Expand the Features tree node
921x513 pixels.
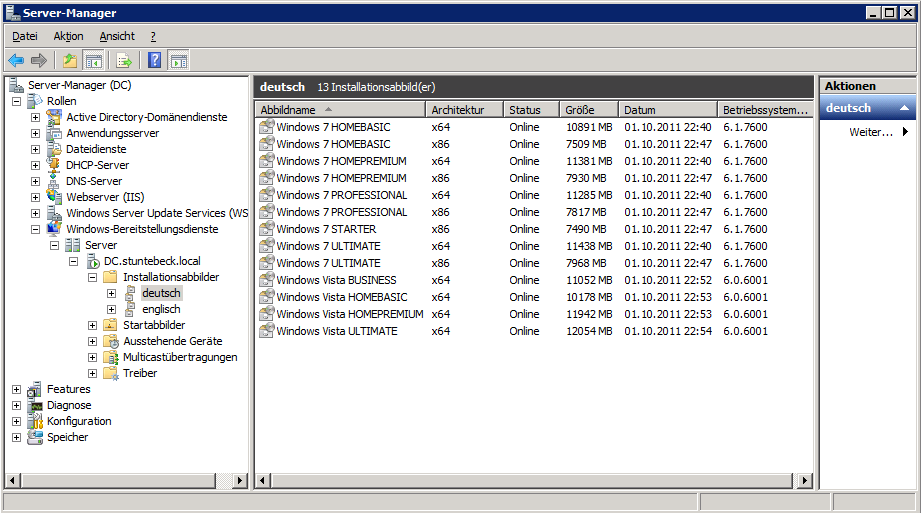16,389
